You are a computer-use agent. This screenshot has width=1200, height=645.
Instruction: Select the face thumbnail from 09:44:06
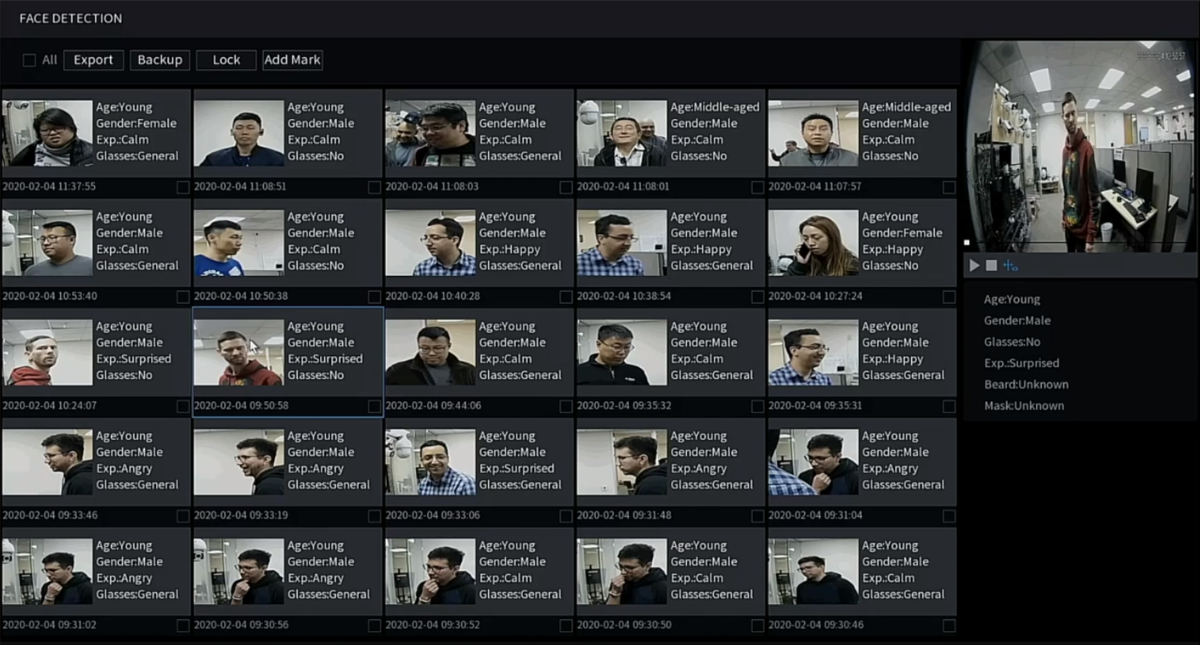click(x=431, y=352)
